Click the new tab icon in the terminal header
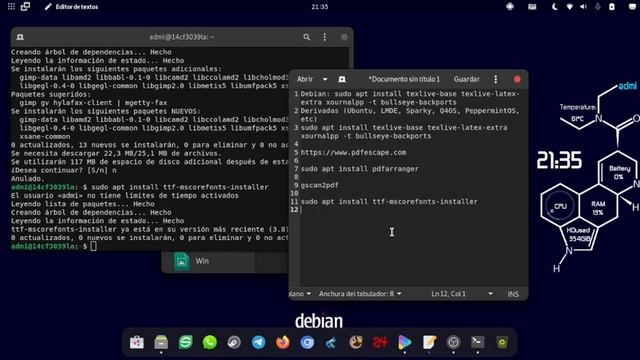 [20, 37]
